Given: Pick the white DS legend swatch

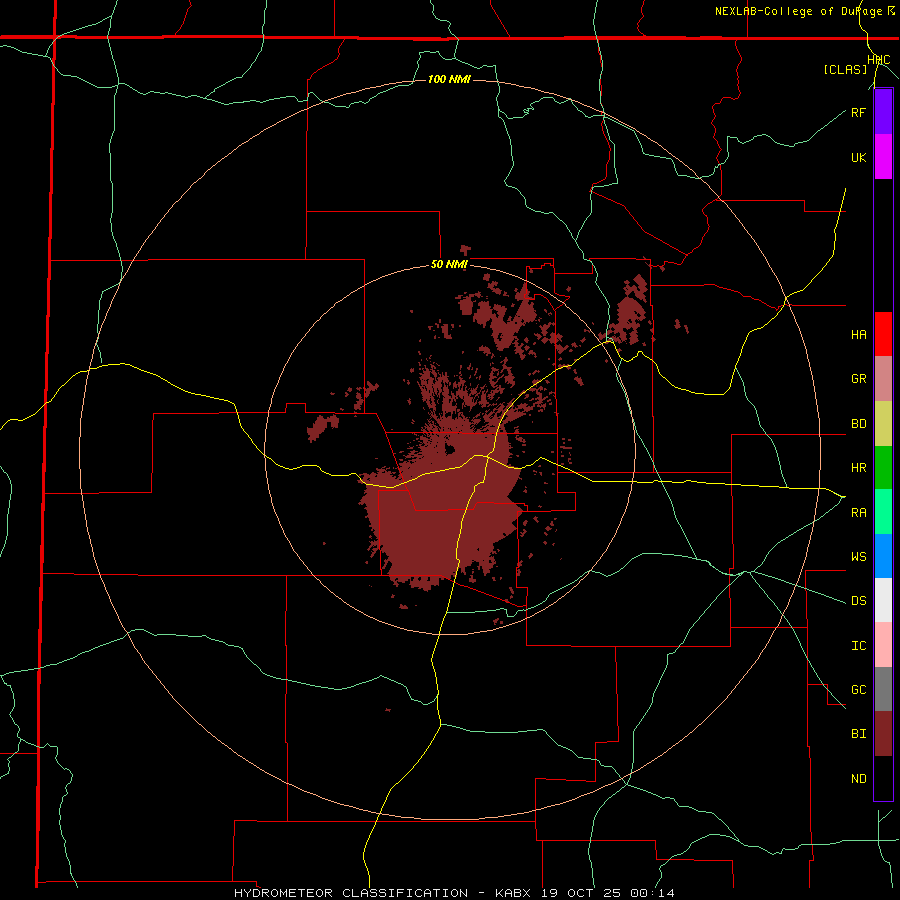Looking at the screenshot, I should click(x=883, y=600).
